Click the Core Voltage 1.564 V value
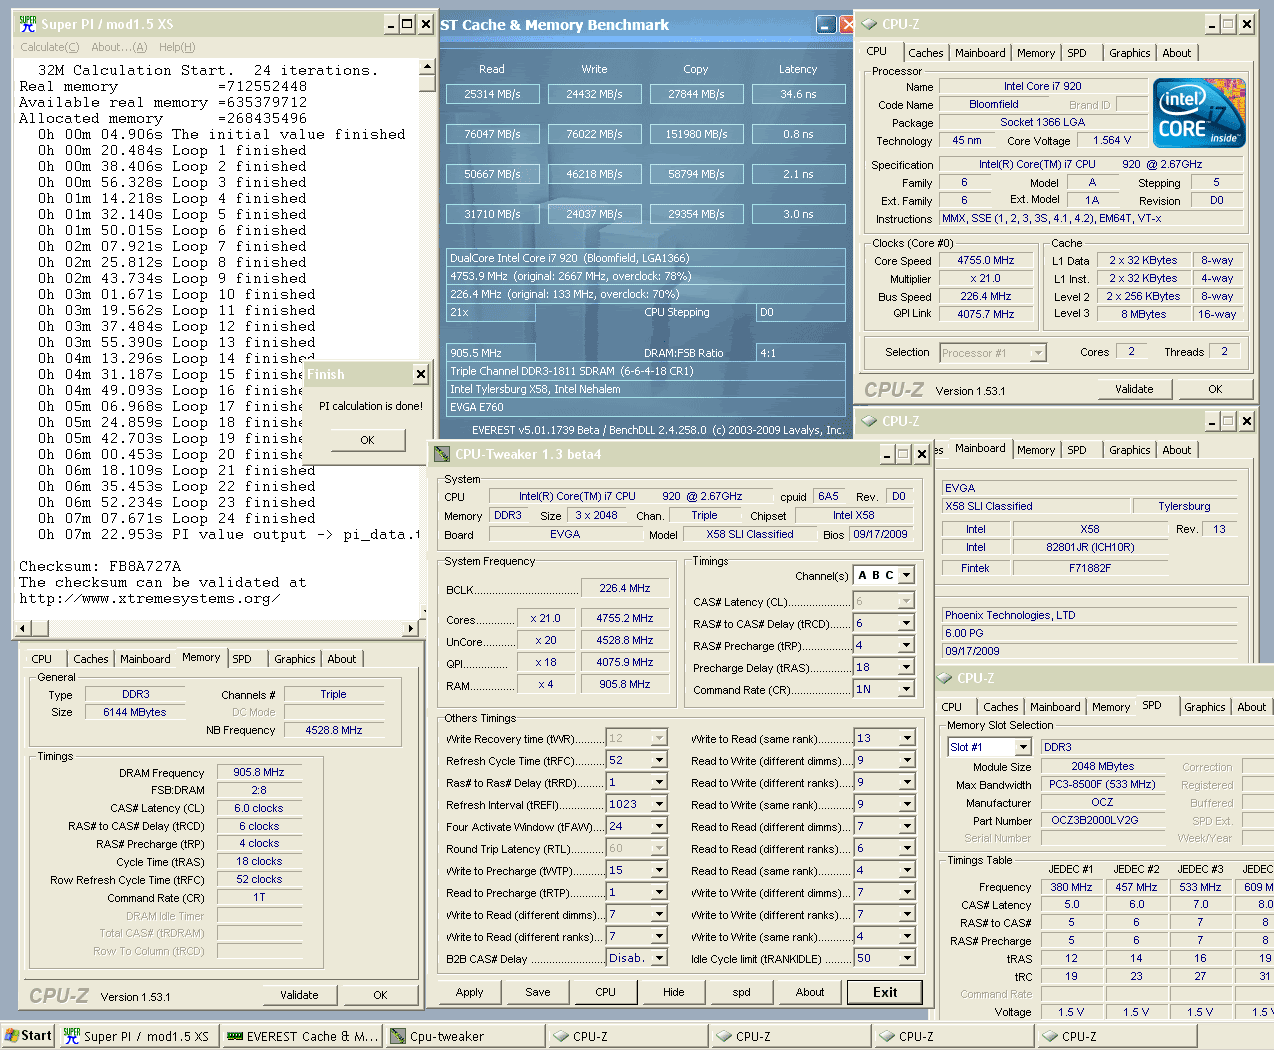Viewport: 1274px width, 1050px height. coord(1112,141)
